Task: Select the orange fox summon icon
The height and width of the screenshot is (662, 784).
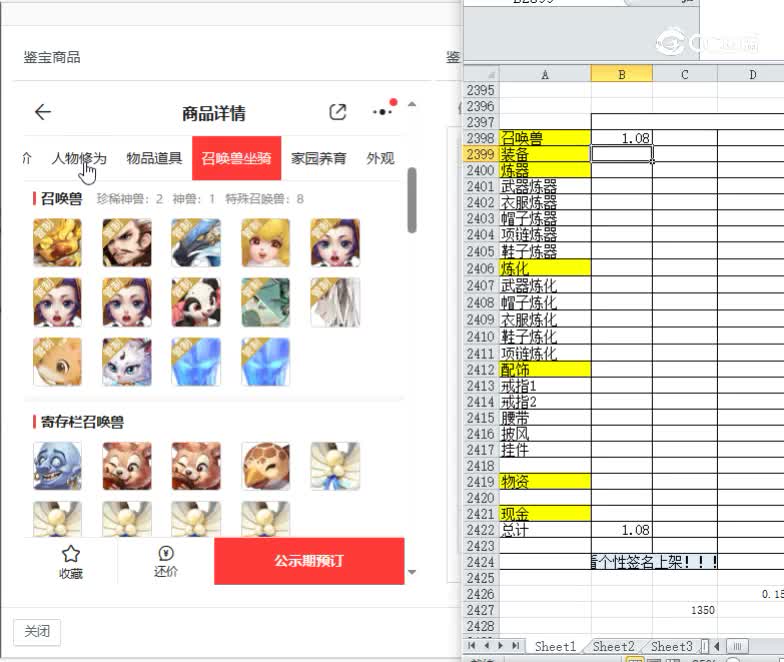Action: [x=58, y=362]
